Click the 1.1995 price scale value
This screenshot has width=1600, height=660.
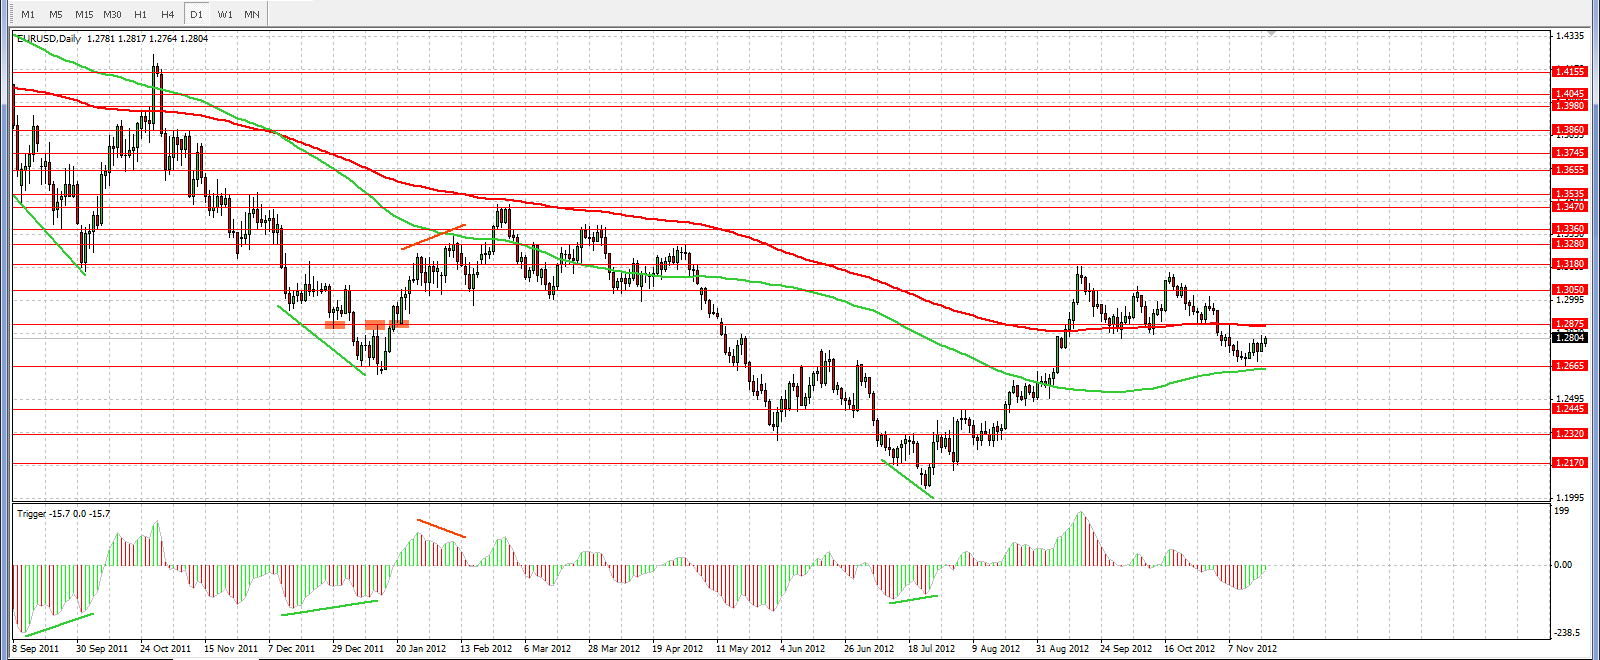pyautogui.click(x=1570, y=497)
